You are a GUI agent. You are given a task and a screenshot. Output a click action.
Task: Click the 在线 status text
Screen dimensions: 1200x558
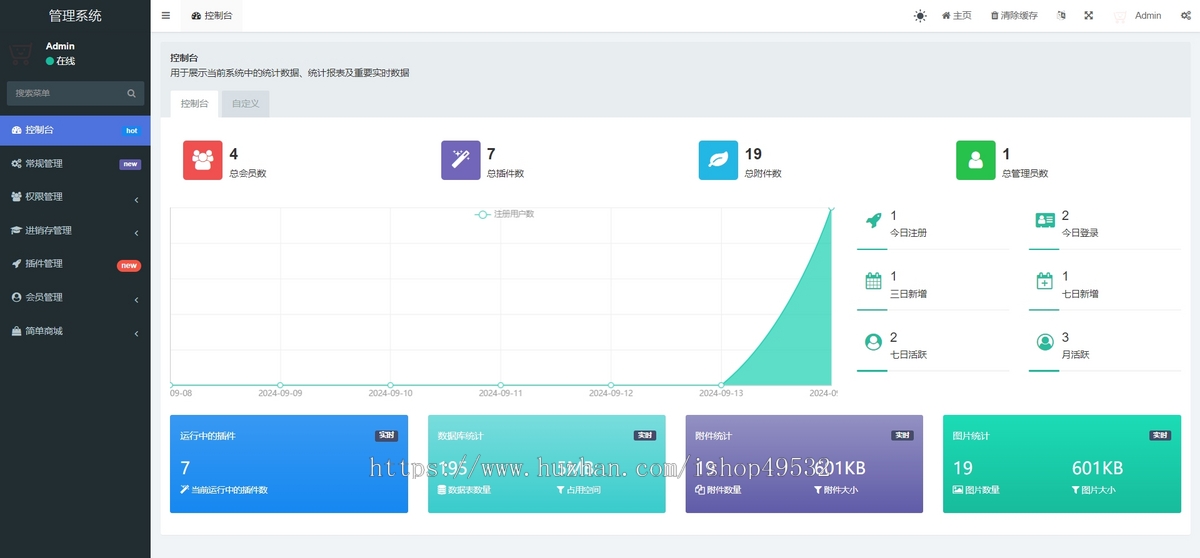click(x=65, y=61)
